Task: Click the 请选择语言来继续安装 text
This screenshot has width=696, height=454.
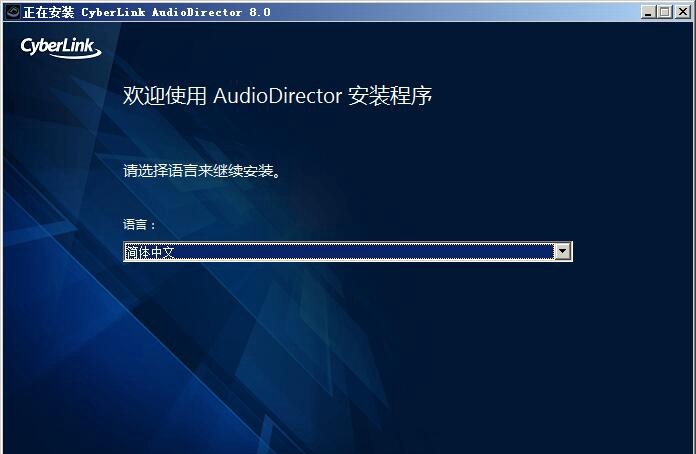Action: (x=202, y=170)
